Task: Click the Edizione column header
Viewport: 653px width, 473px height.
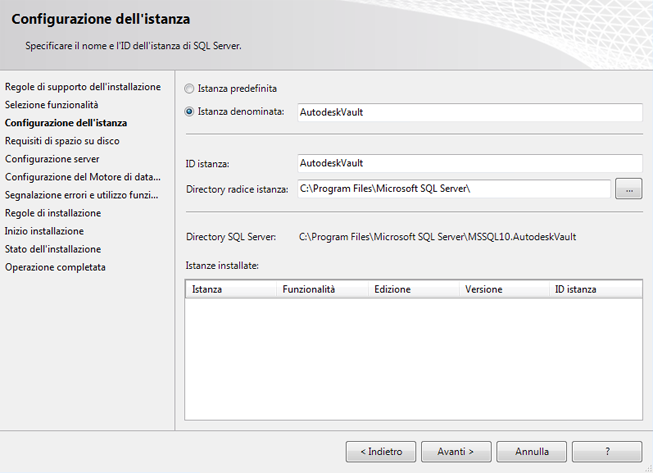Action: click(414, 289)
